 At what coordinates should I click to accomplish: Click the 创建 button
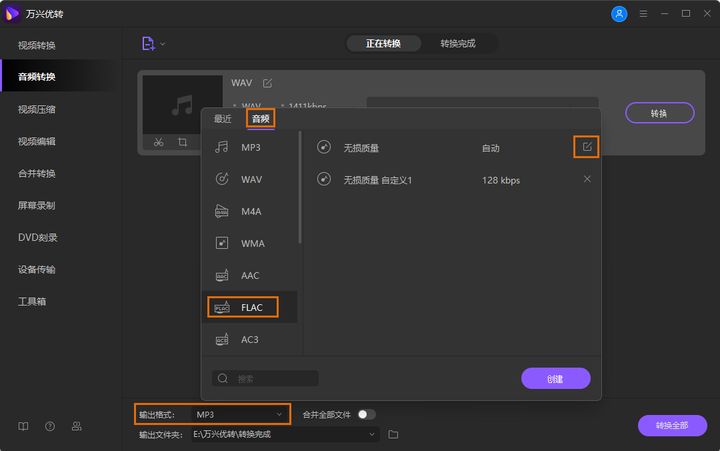coord(556,378)
